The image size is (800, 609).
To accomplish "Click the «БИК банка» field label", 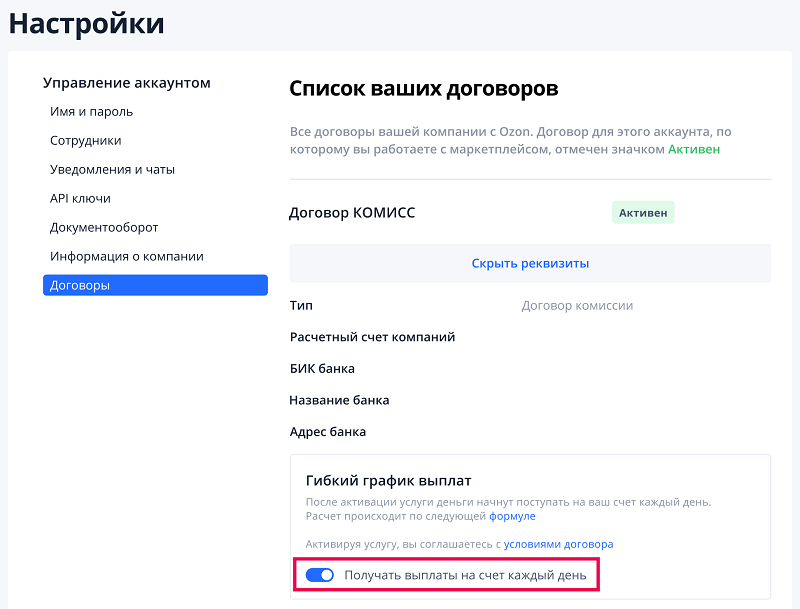I will pos(322,369).
